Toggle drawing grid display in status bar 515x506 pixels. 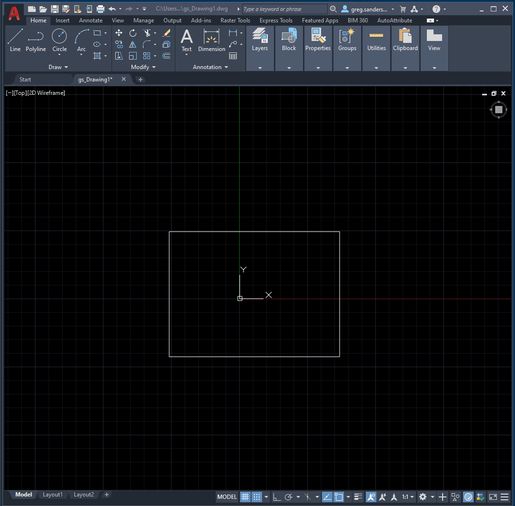point(245,497)
